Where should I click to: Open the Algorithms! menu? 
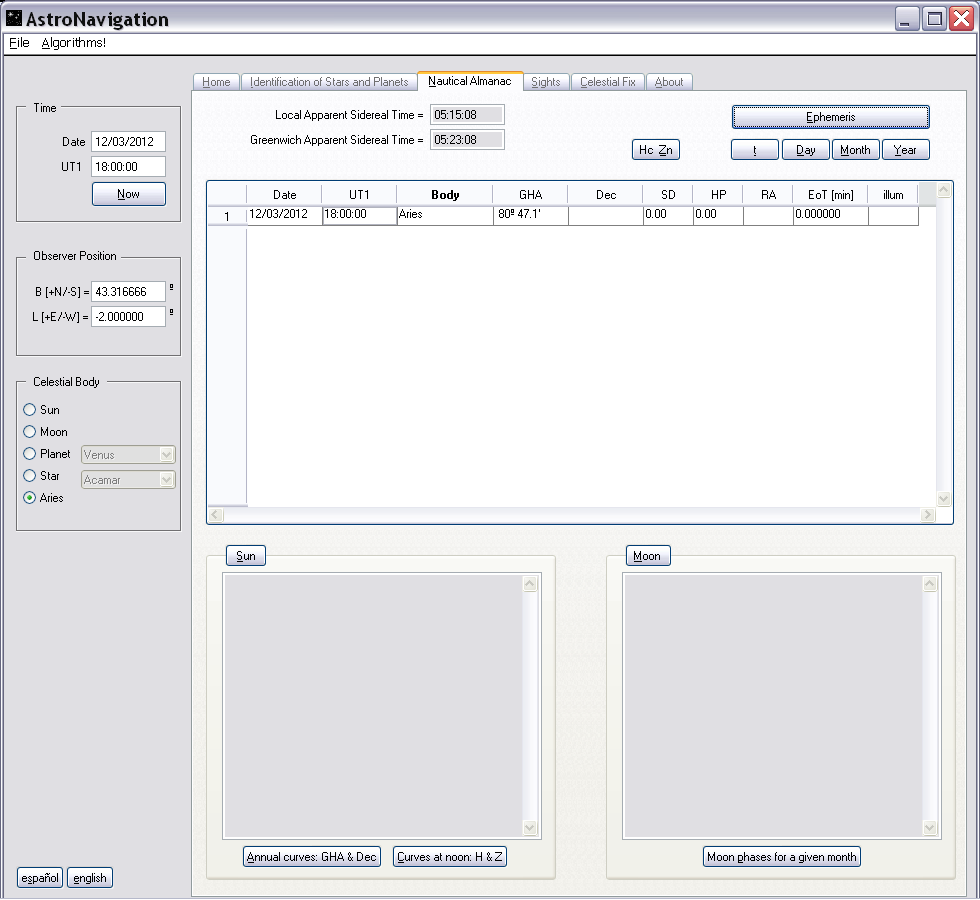73,43
